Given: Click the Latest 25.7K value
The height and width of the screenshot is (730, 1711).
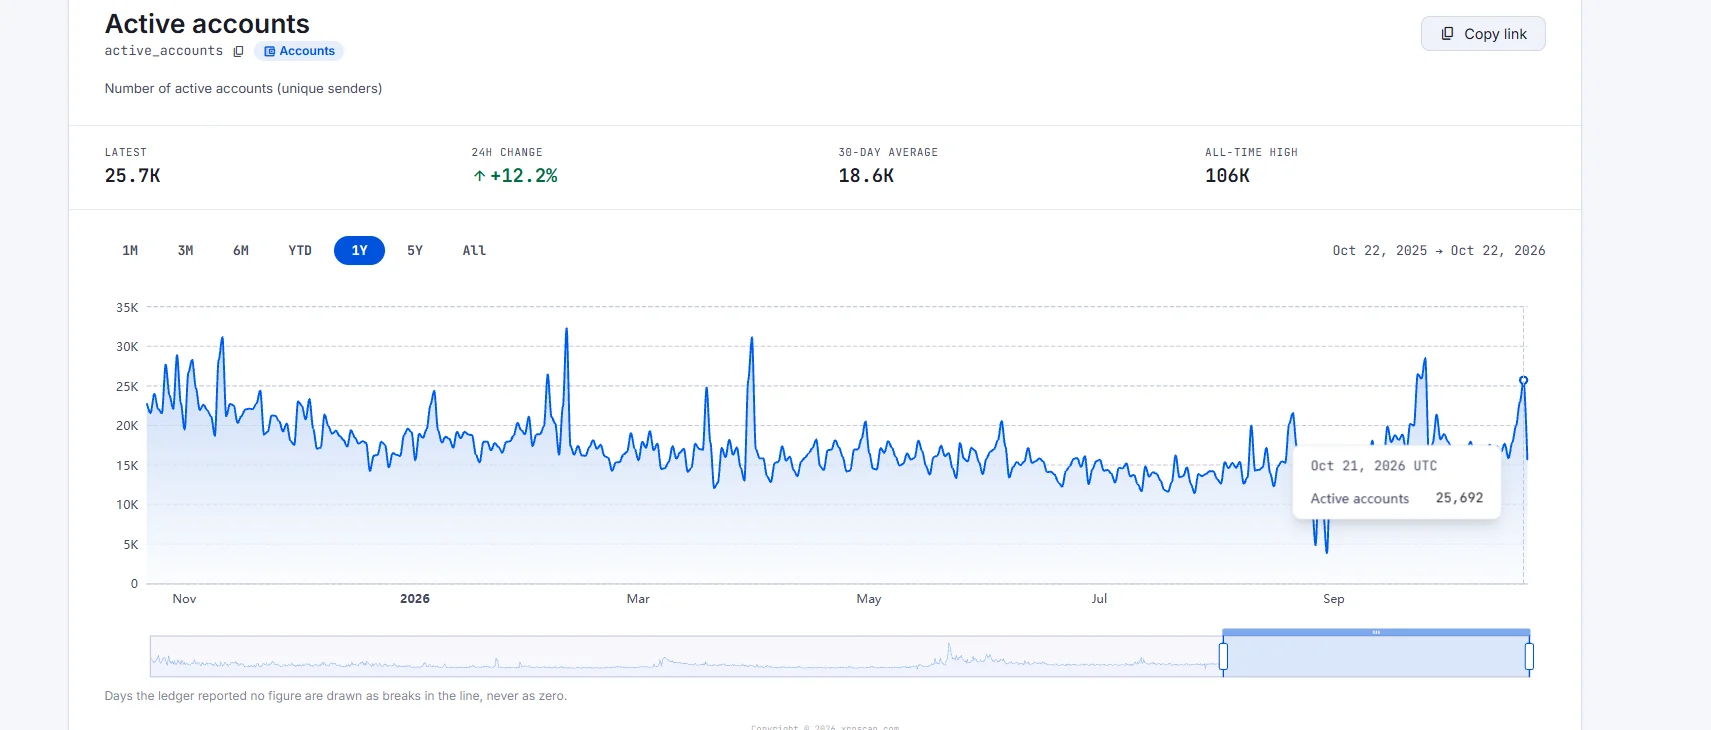Looking at the screenshot, I should coord(132,176).
